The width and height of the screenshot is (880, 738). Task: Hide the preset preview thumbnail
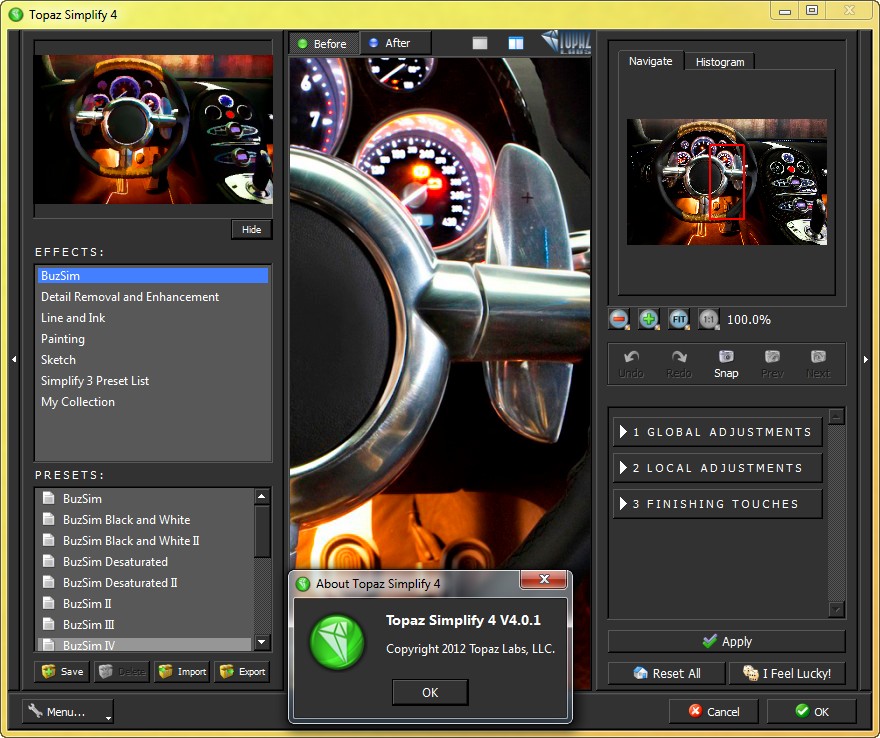tap(251, 229)
